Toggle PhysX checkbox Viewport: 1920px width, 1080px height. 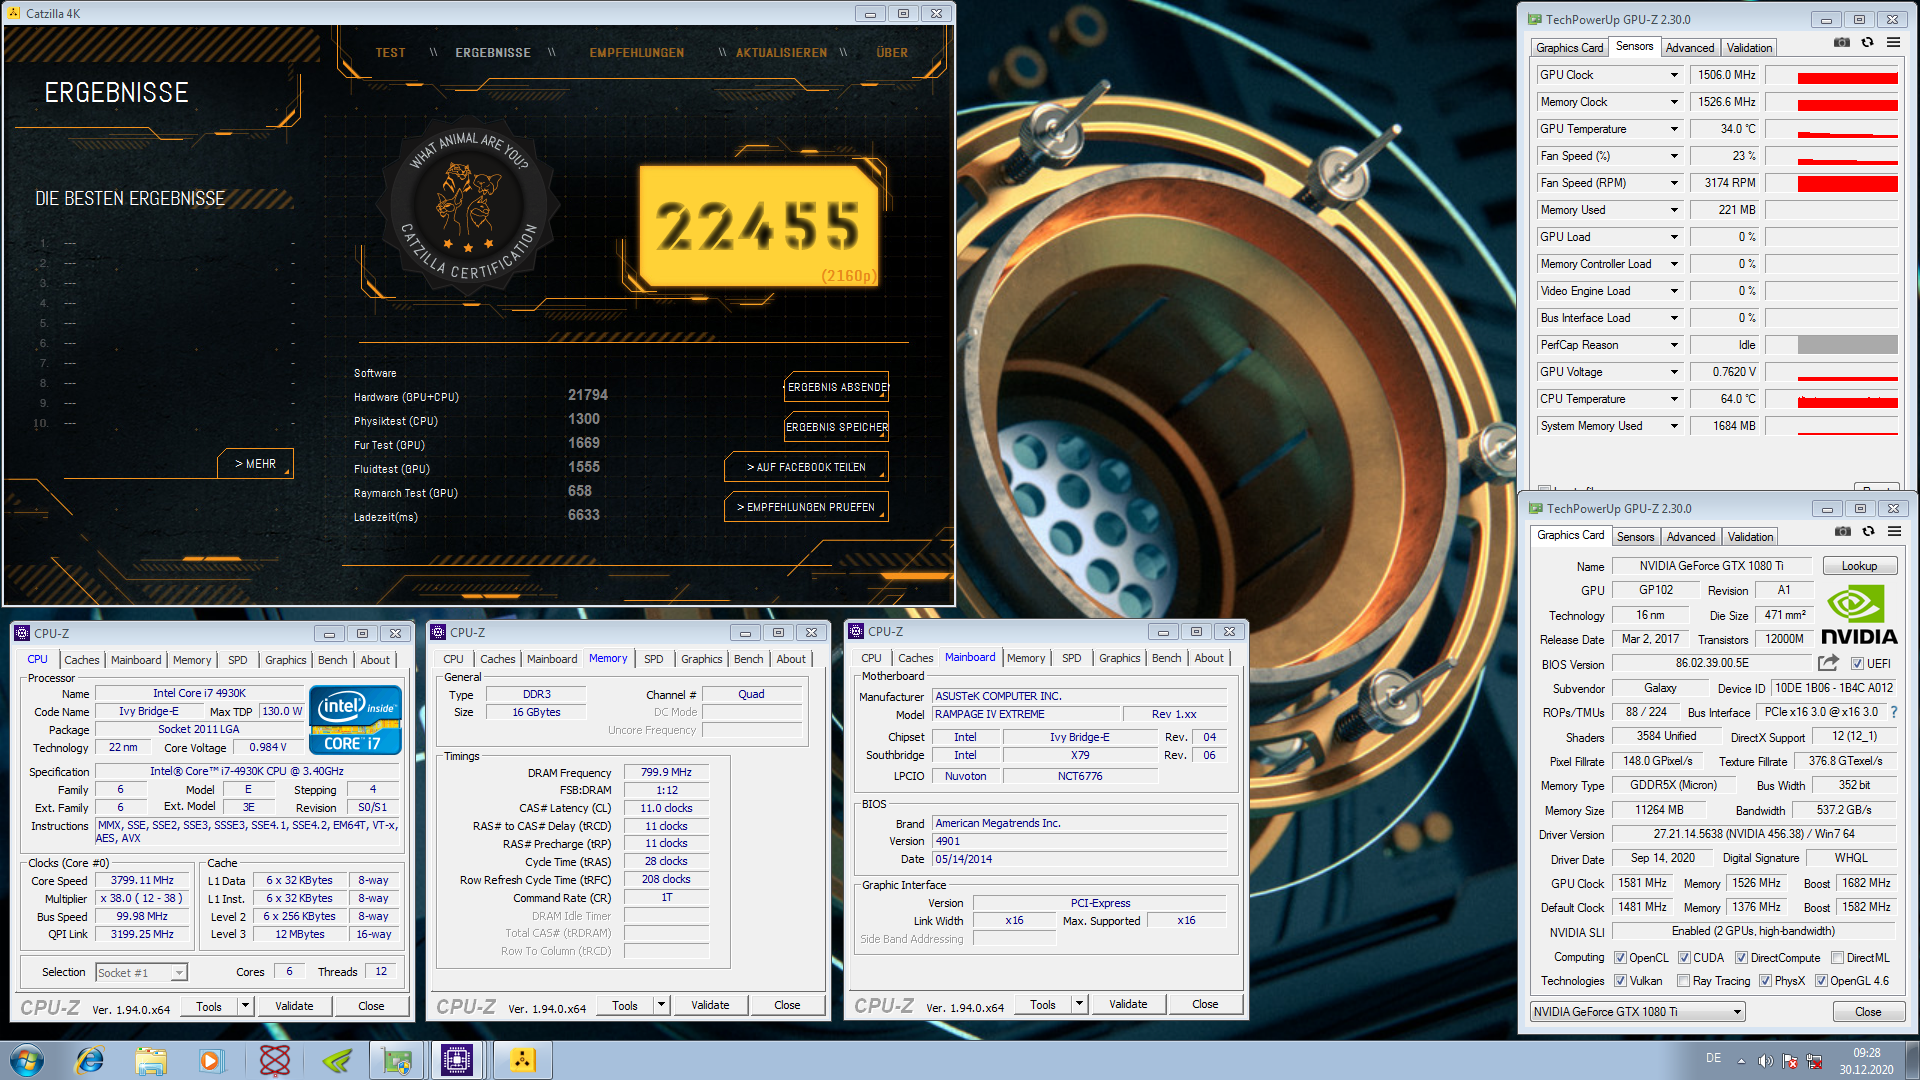[1765, 980]
